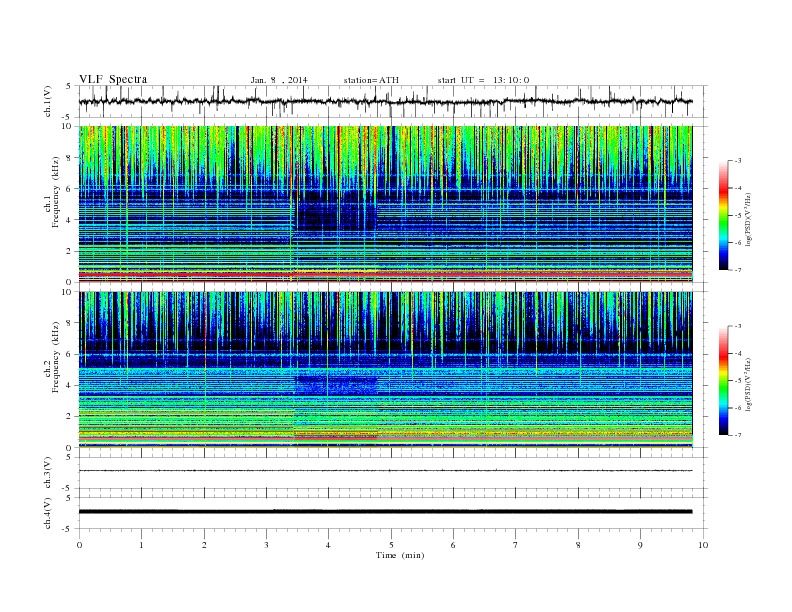Click the time axis tick label "3"
Screen dimensions: 792x612
point(266,545)
